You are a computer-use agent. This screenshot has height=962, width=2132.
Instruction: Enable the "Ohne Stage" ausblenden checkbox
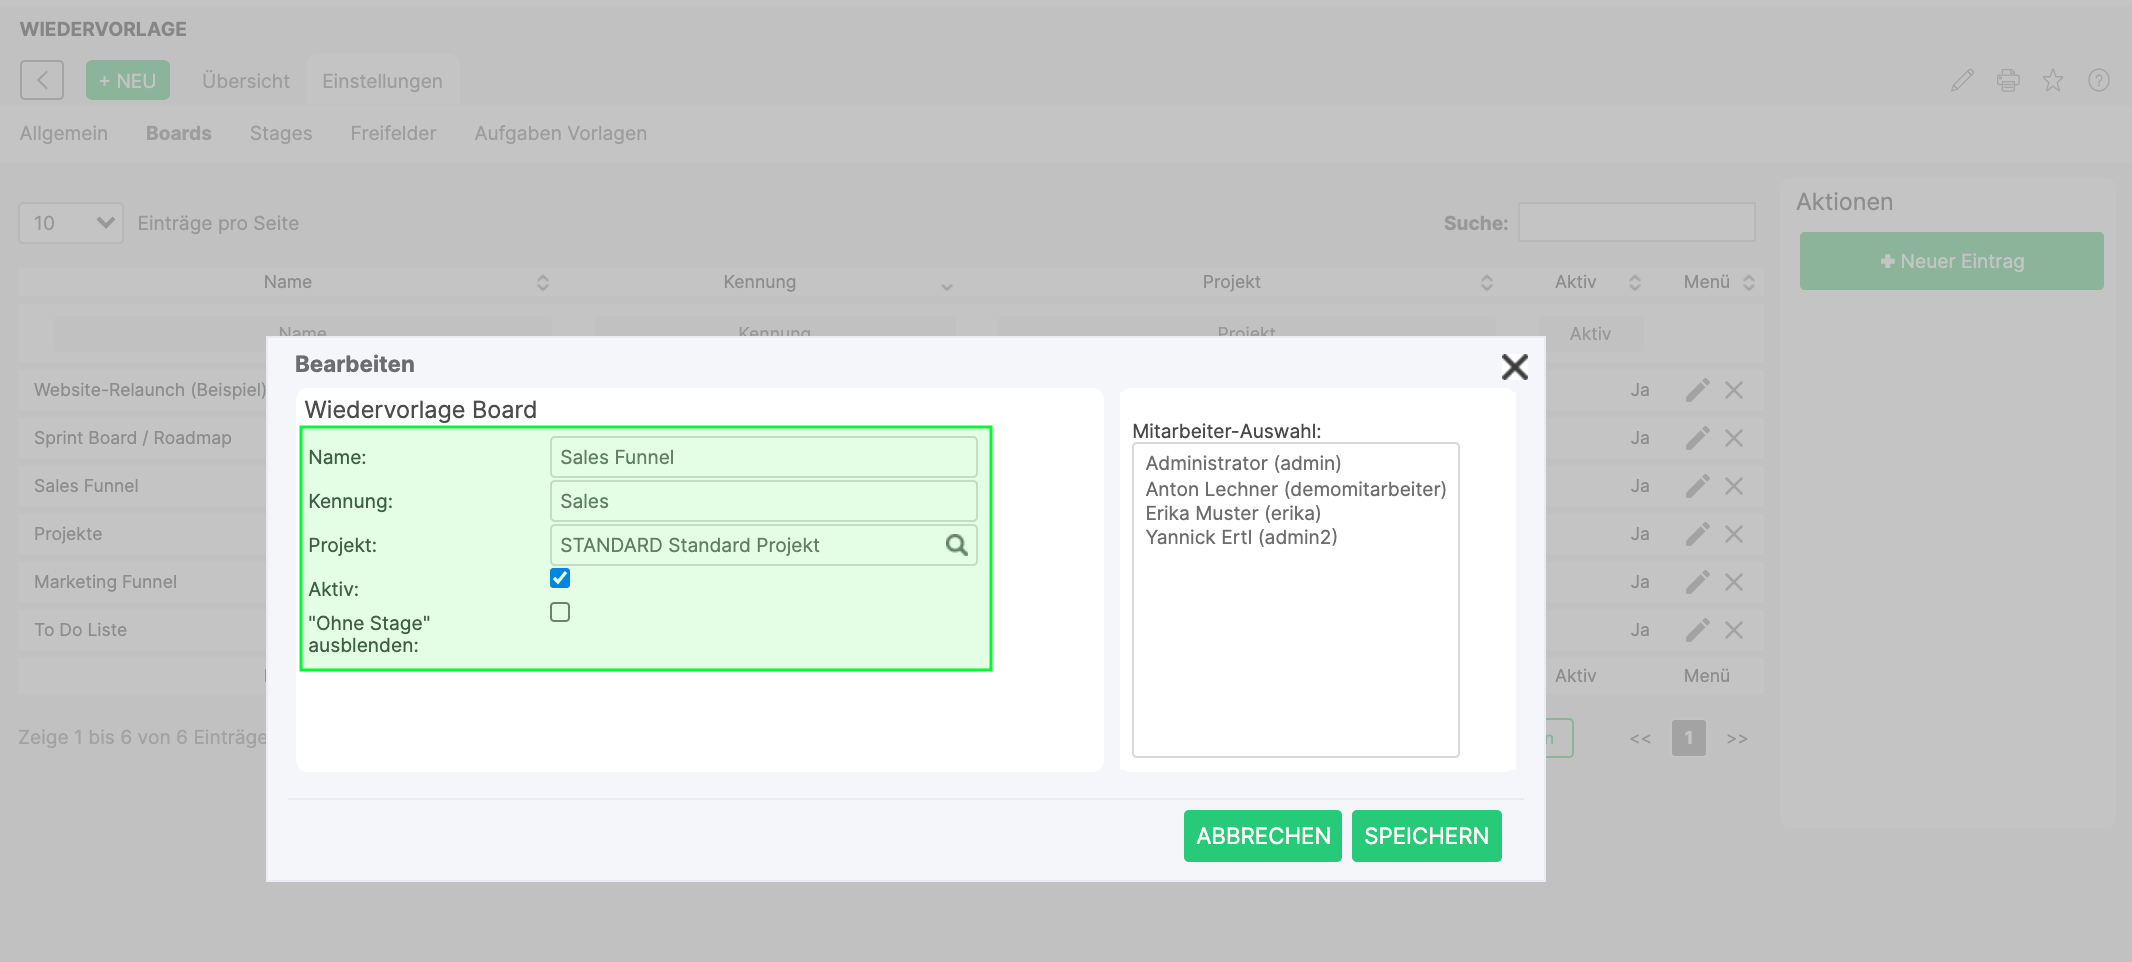tap(560, 612)
